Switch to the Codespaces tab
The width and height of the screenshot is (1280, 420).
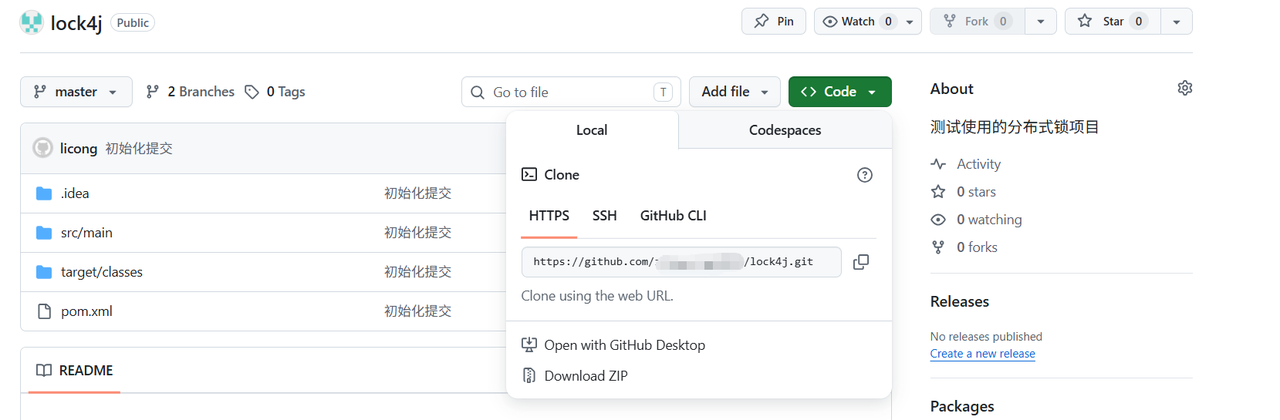point(785,130)
